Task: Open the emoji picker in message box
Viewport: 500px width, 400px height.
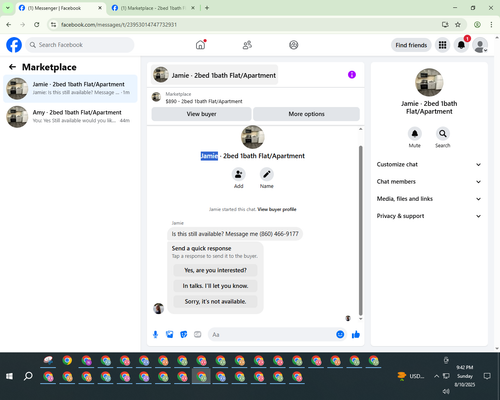Action: (340, 334)
